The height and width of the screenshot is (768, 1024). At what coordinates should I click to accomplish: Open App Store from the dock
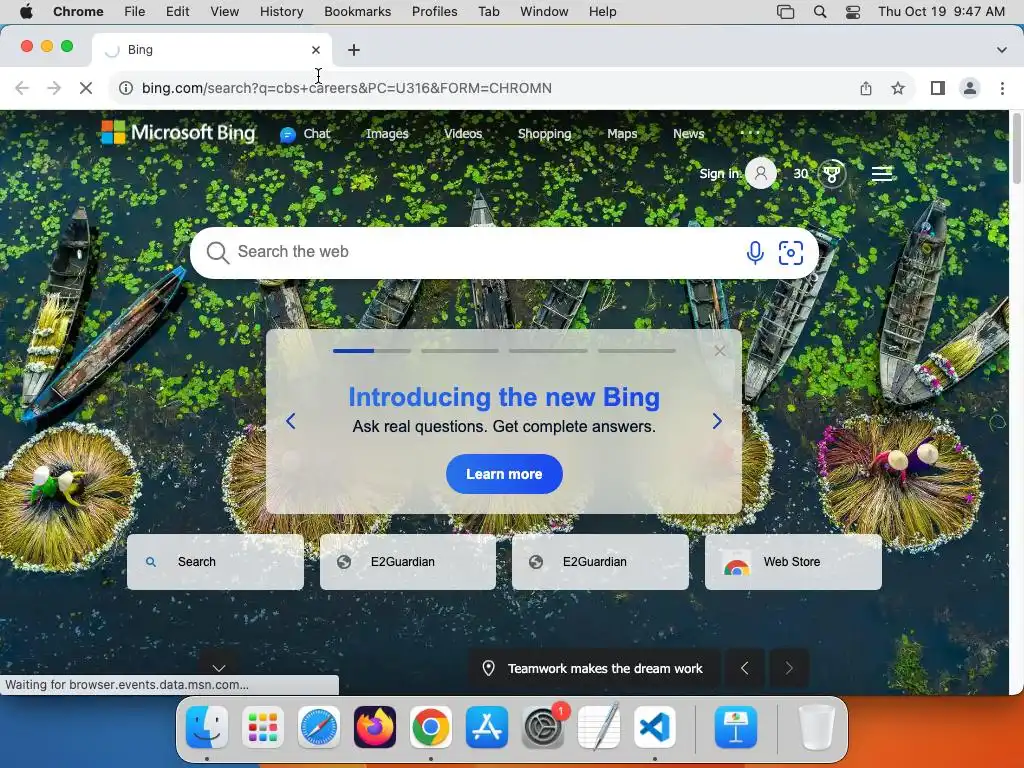coord(487,727)
